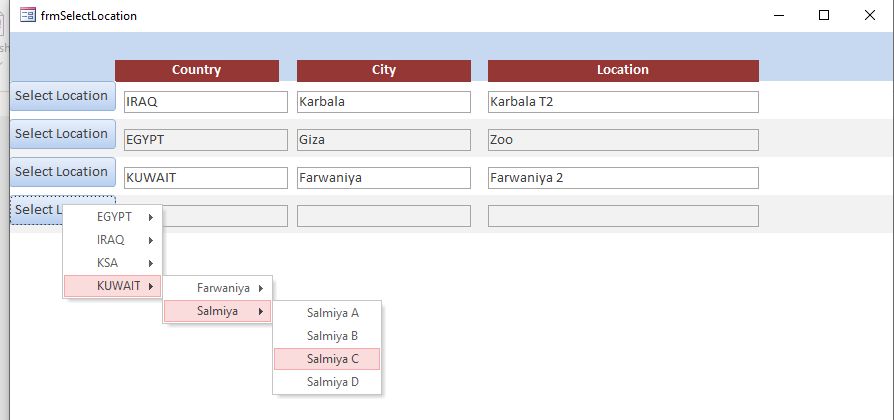Select the KUWAIT menu entry
894x420 pixels.
point(113,286)
